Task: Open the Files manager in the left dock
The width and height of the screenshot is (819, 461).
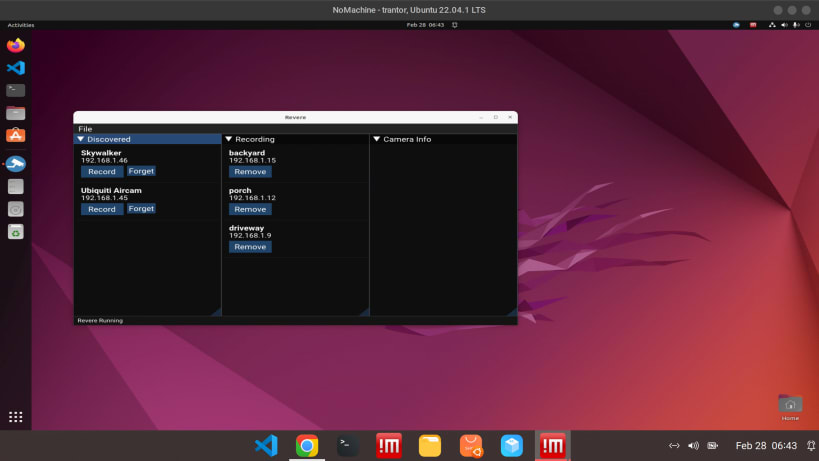Action: coord(16,113)
